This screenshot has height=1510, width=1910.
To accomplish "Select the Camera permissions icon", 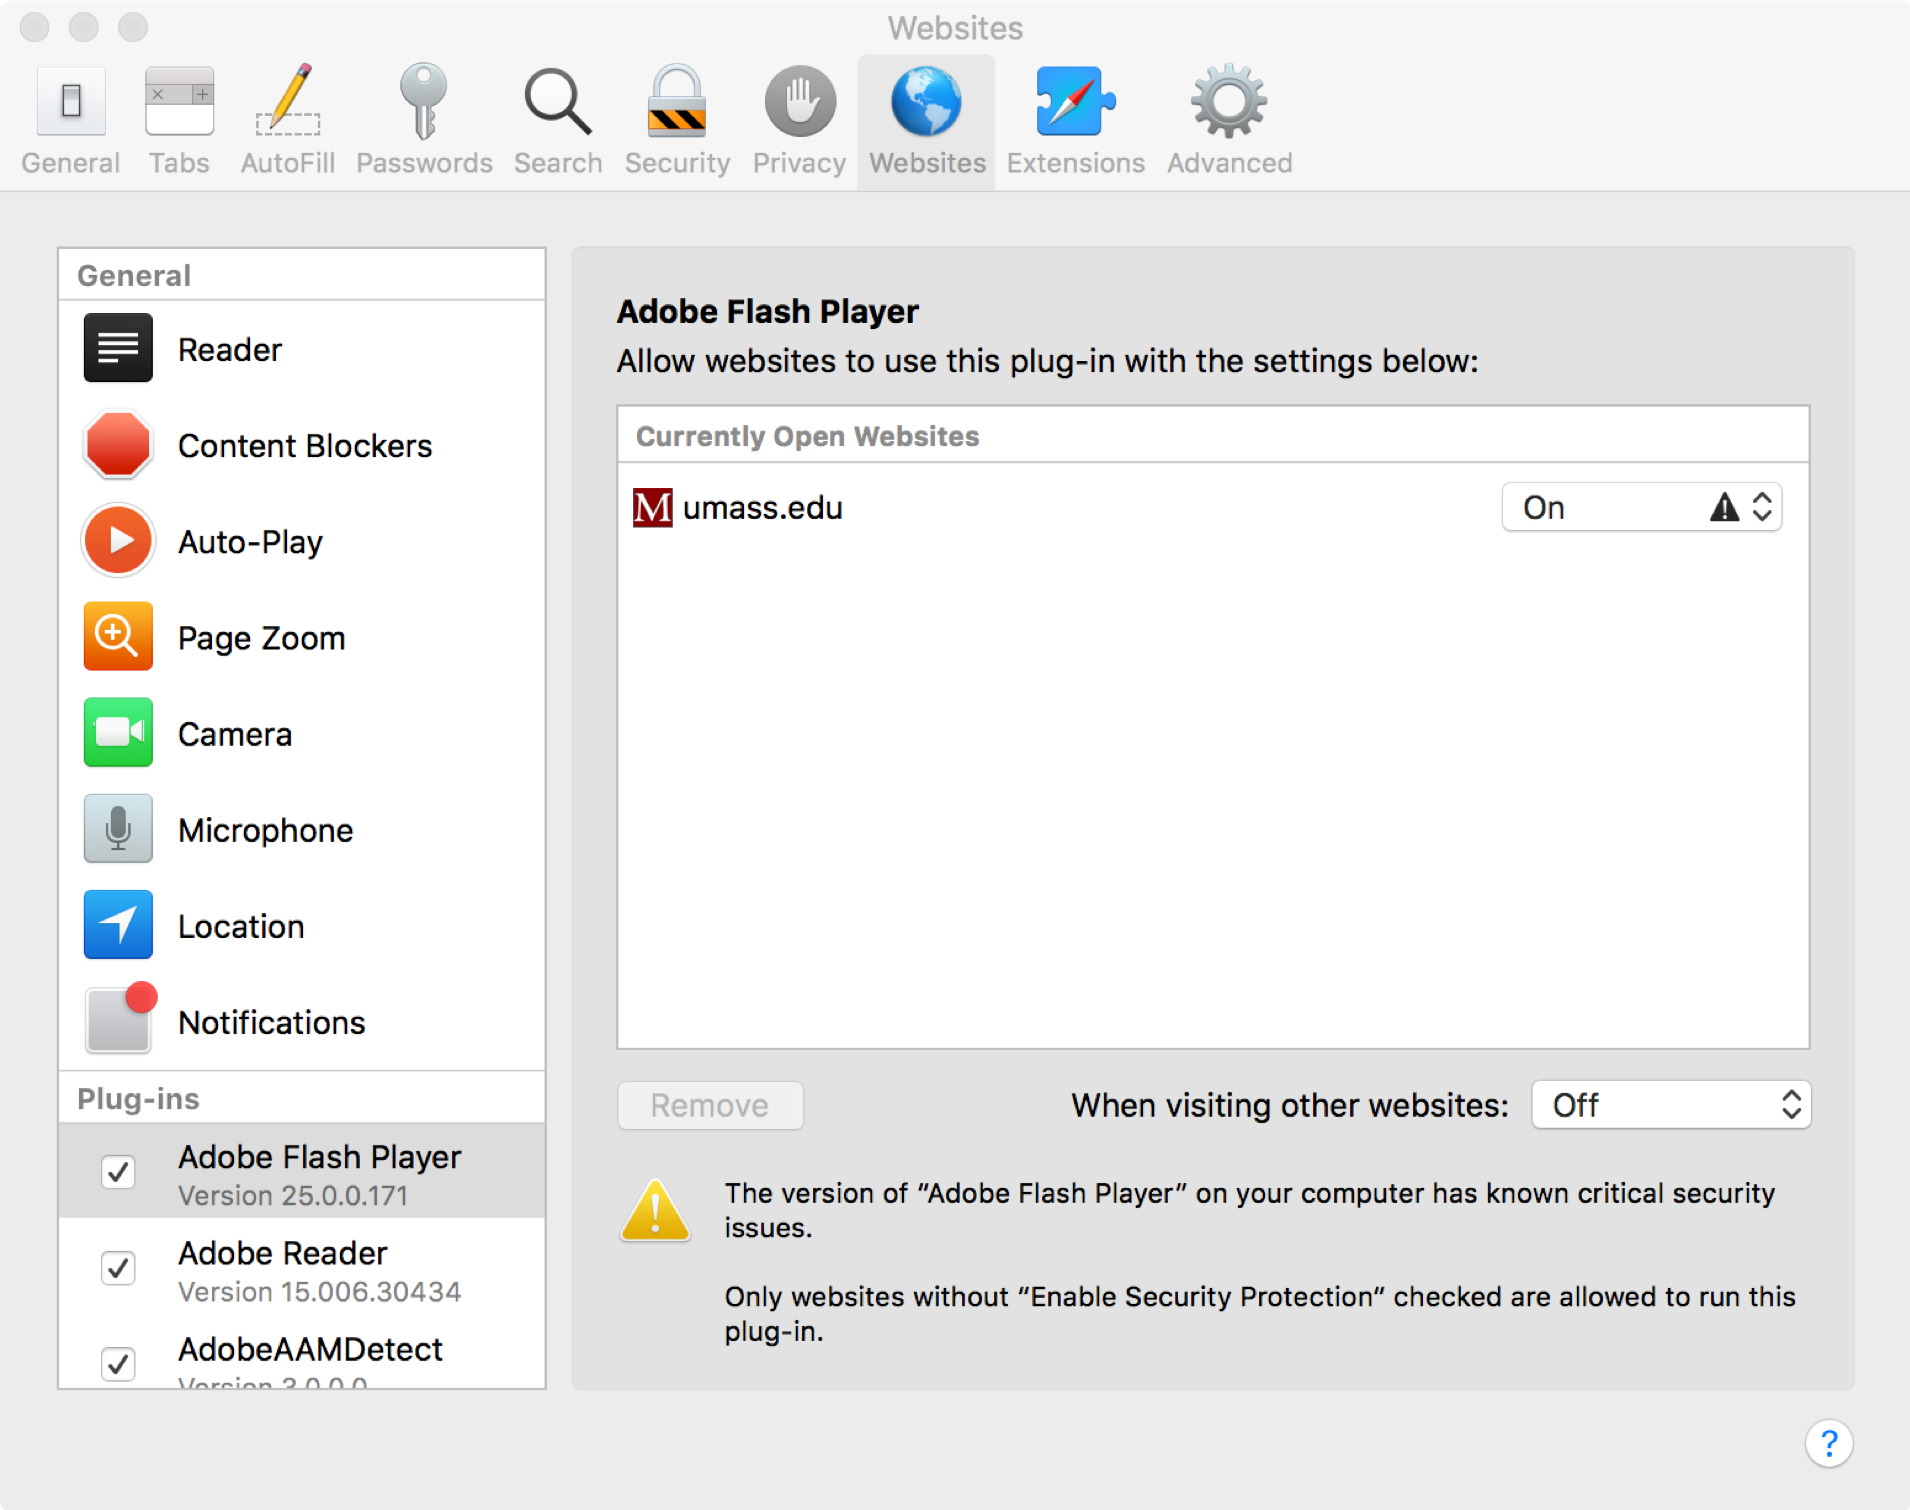I will tap(118, 732).
